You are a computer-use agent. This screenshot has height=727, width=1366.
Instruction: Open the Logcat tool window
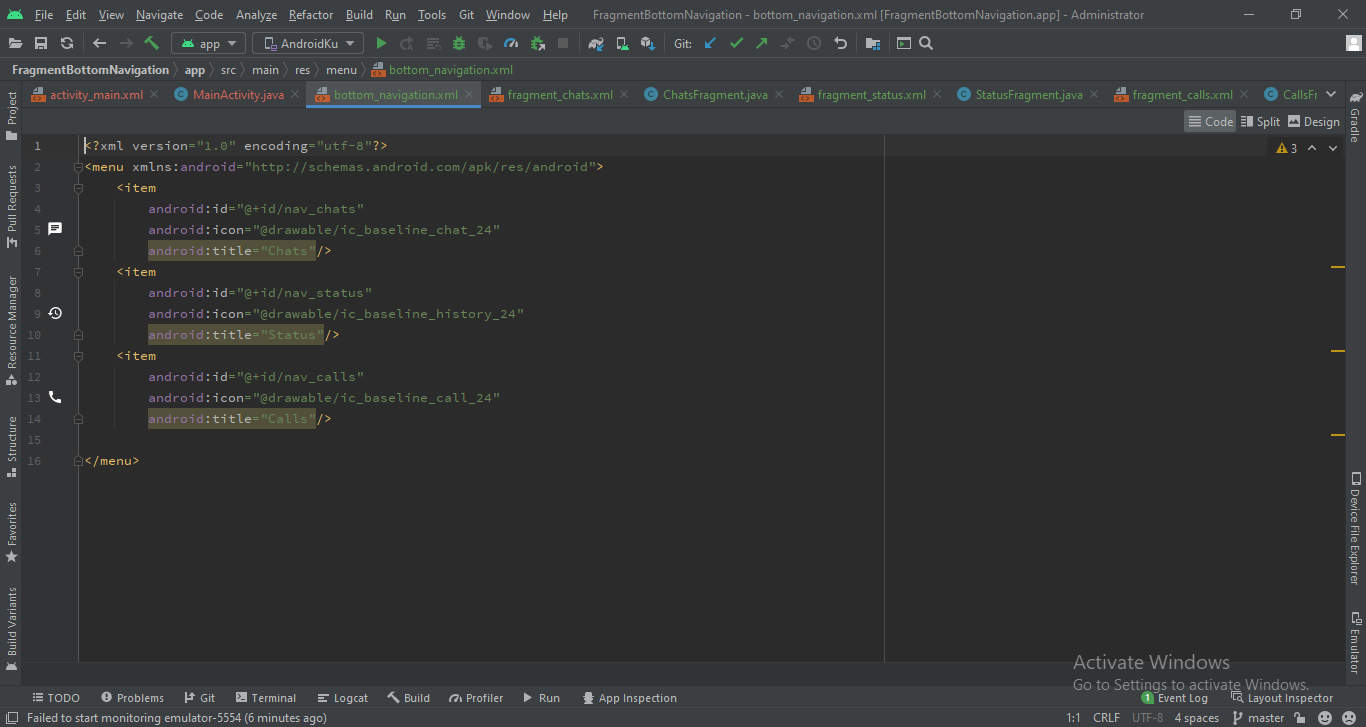[343, 698]
